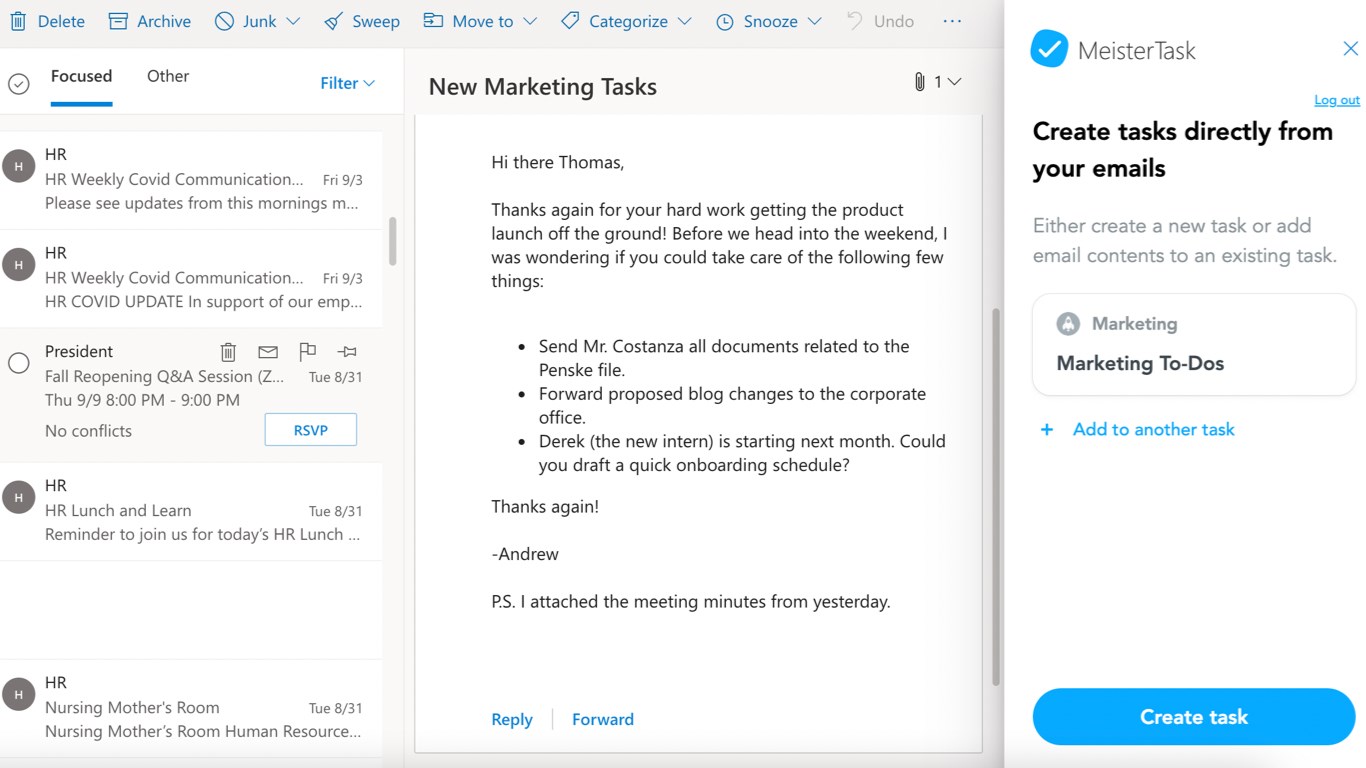Delete the President email using trash icon
1366x768 pixels.
tap(228, 351)
